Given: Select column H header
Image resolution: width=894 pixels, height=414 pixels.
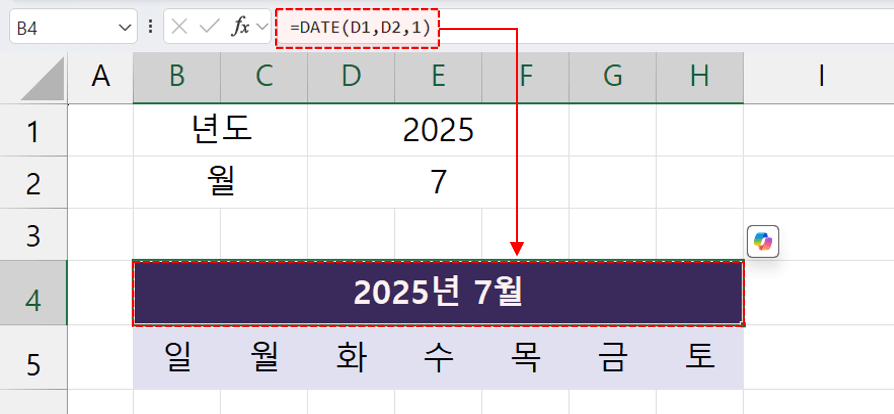Looking at the screenshot, I should [700, 78].
